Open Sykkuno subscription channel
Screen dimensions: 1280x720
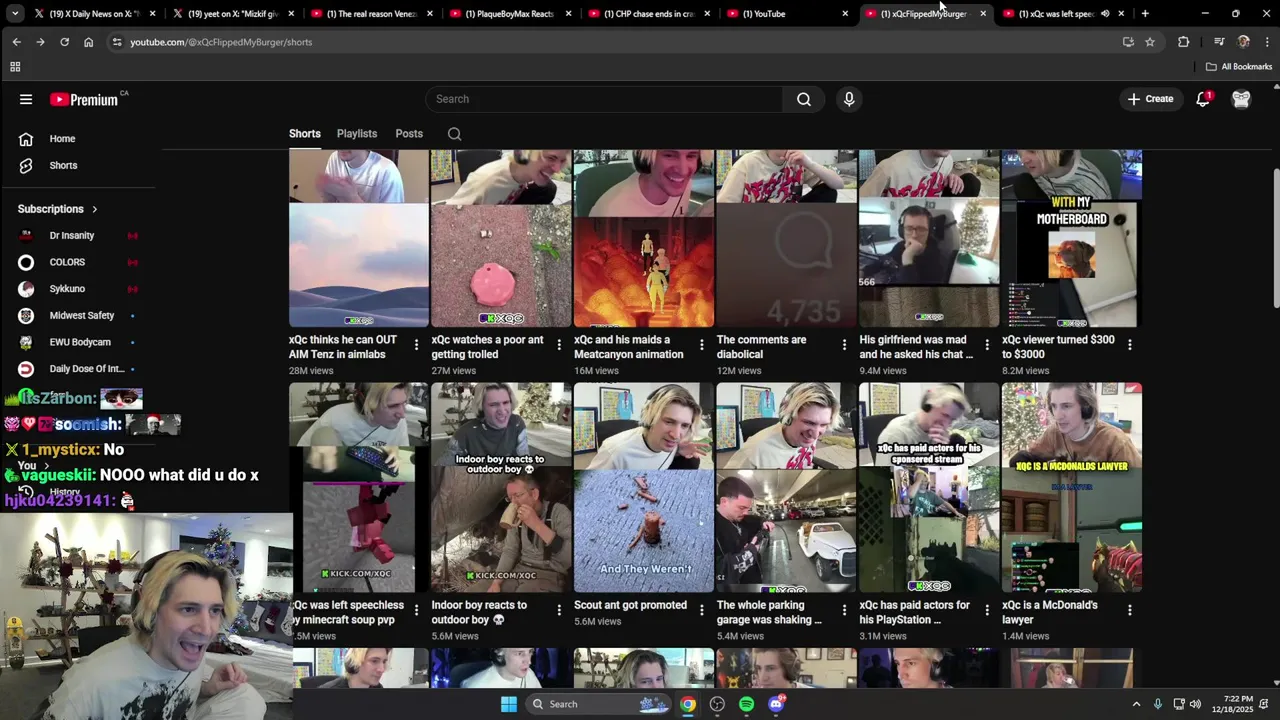click(80, 289)
